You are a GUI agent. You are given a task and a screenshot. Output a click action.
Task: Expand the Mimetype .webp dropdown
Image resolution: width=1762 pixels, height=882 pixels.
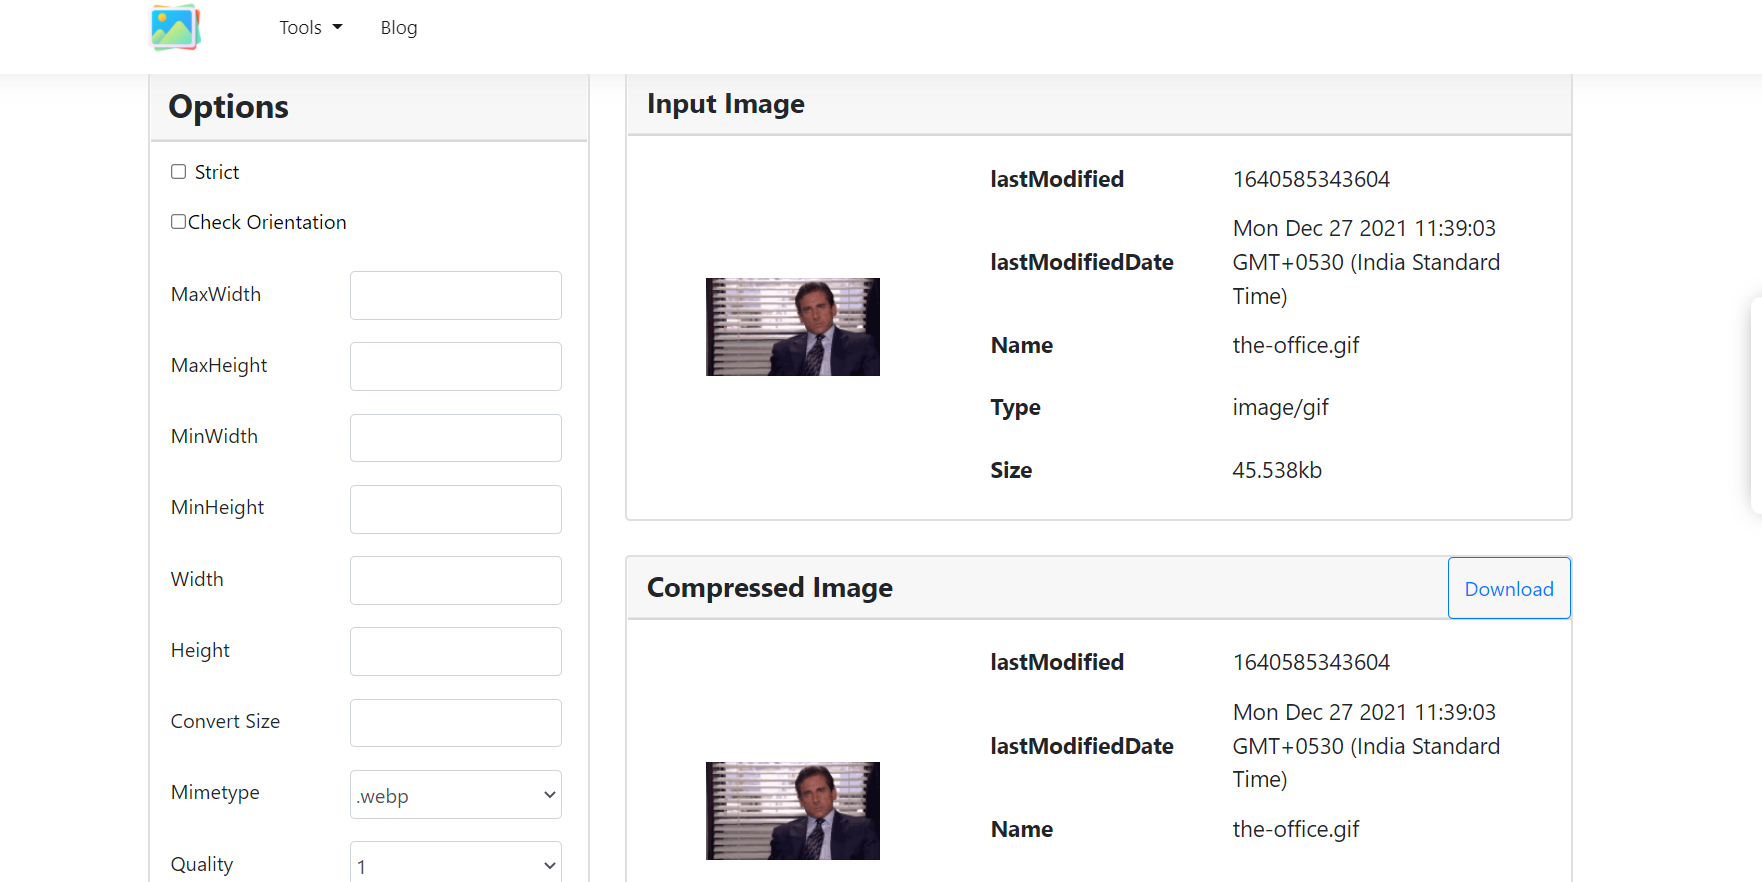click(x=455, y=795)
